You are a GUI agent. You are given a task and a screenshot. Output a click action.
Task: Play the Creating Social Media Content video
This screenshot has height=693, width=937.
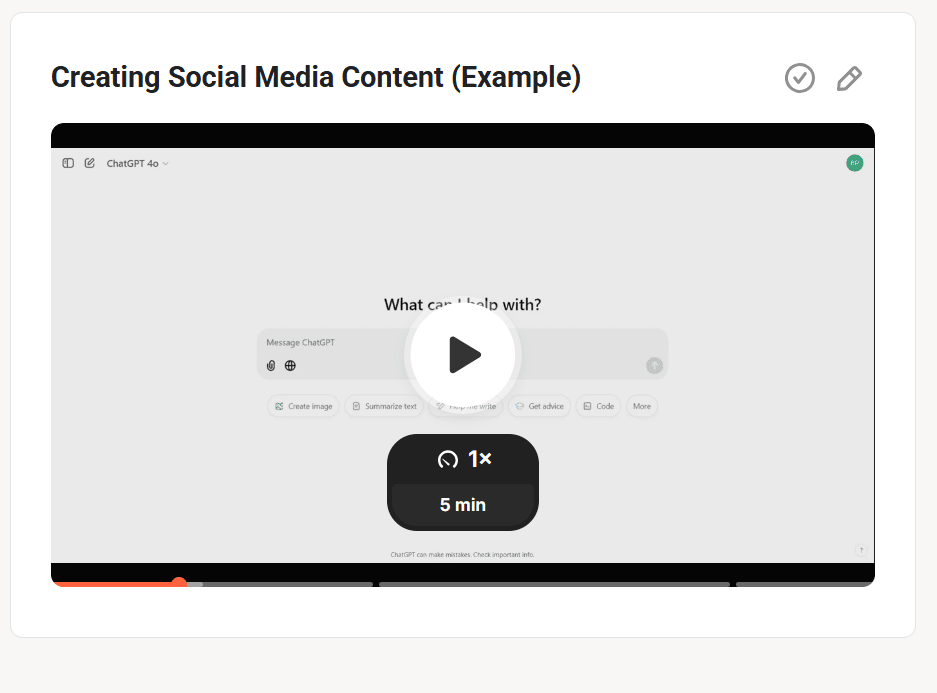[462, 355]
